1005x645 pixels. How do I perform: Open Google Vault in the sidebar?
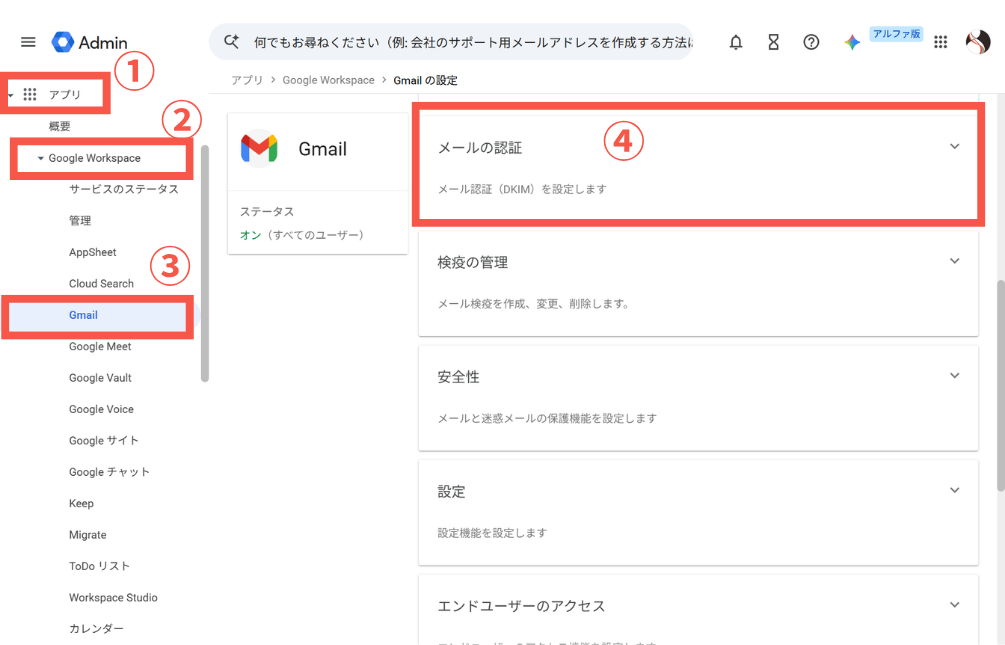(x=100, y=378)
